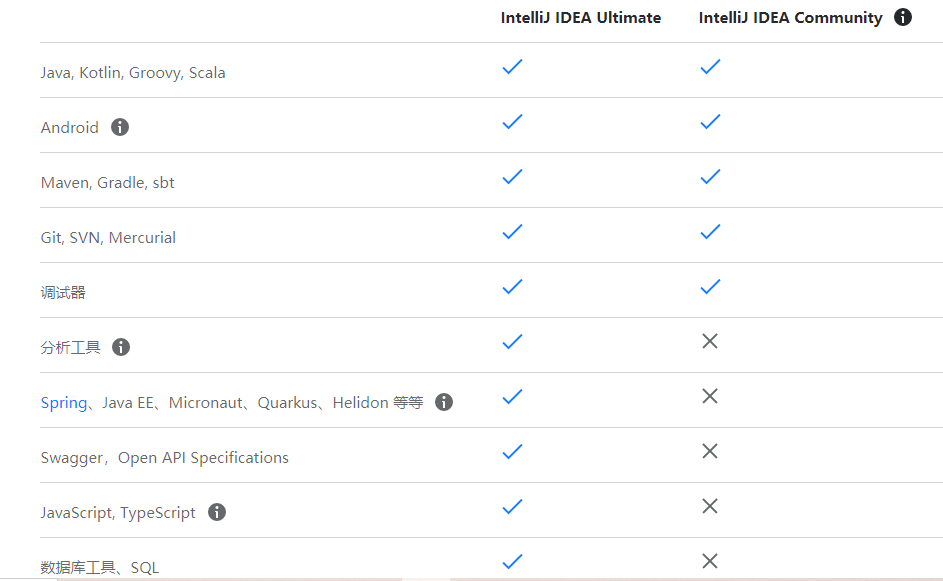
Task: Click Community X mark for JavaScript, TypeScript
Action: [710, 506]
